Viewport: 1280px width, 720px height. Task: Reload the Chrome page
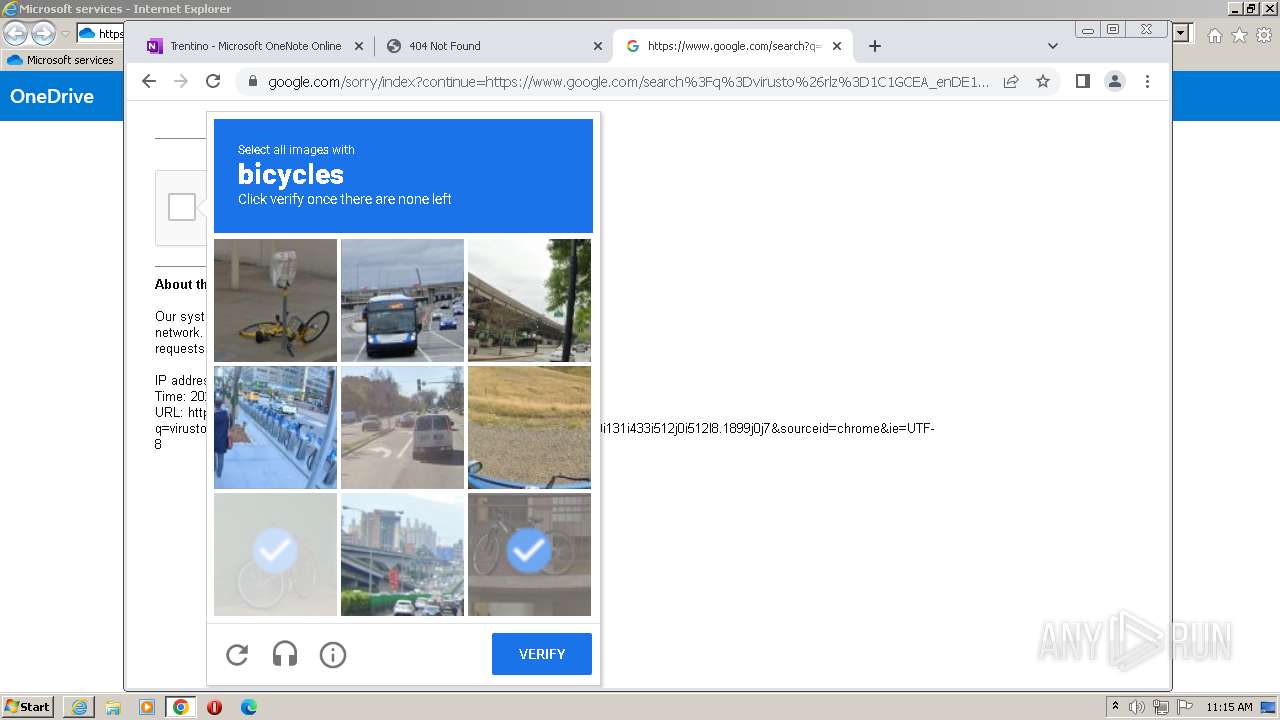pos(213,82)
